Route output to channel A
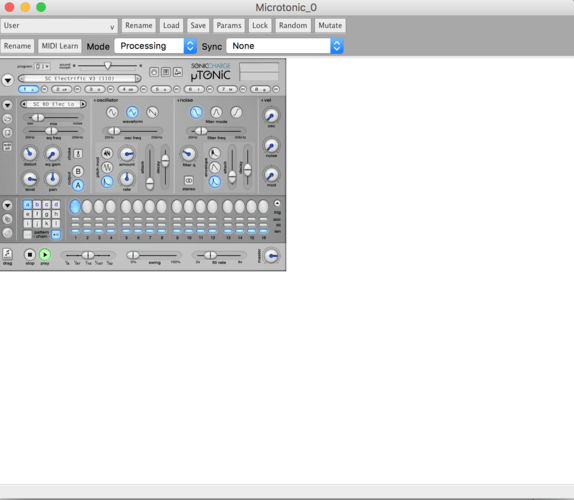Screen dimensions: 574x500 pyautogui.click(x=78, y=185)
